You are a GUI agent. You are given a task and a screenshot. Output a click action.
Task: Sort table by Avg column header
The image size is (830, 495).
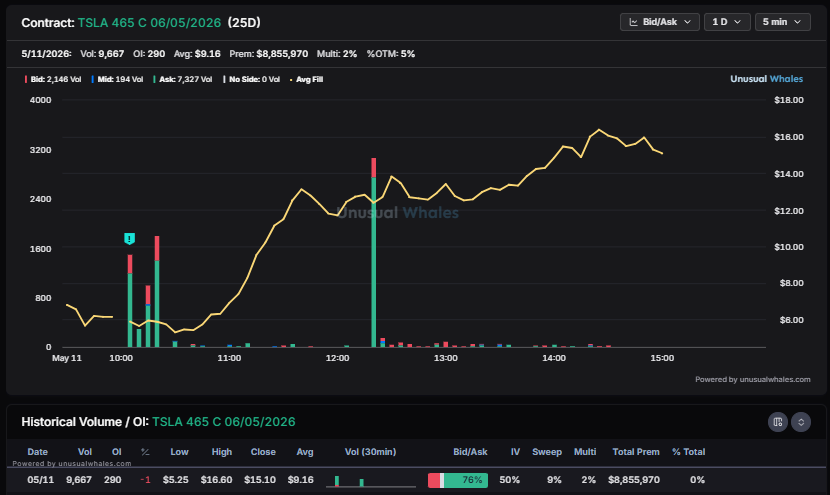tap(305, 452)
